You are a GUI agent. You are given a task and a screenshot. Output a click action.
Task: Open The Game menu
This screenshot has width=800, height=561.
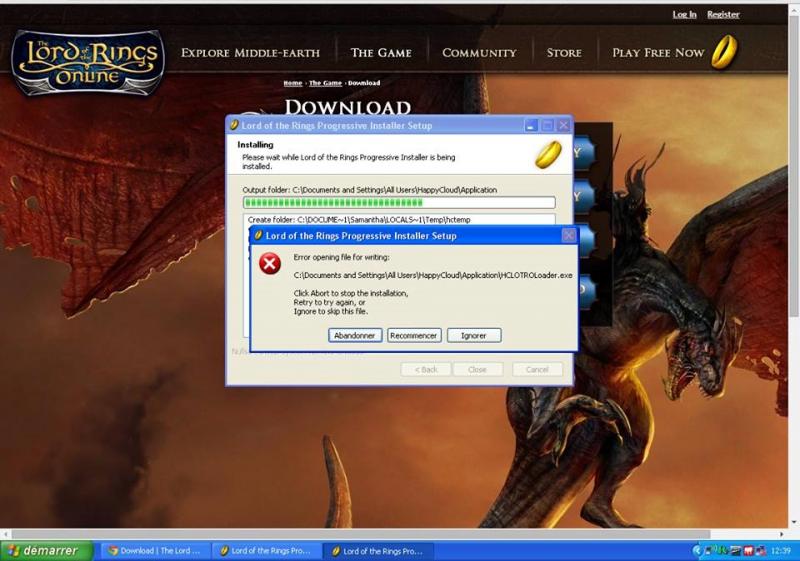[x=381, y=53]
